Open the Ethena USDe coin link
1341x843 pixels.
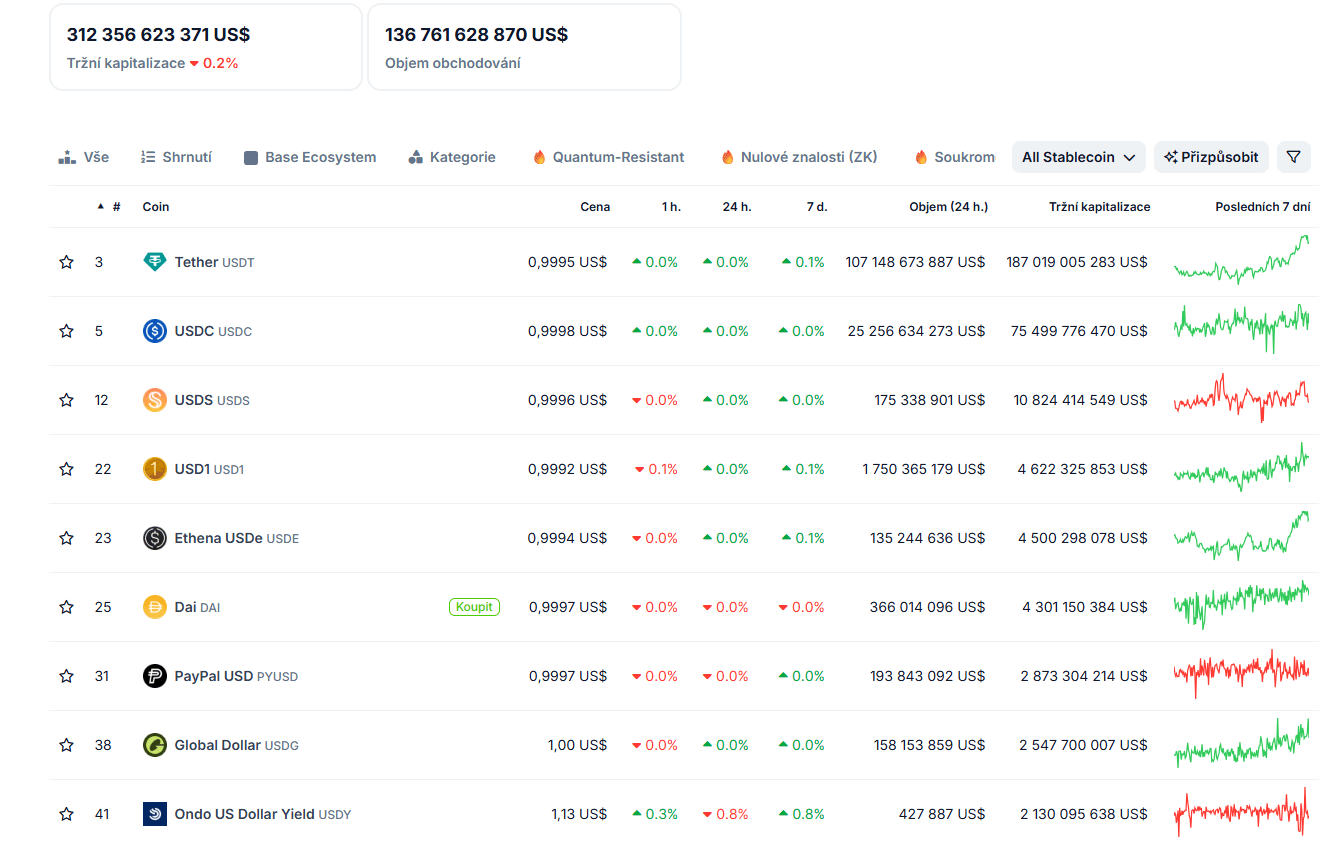click(237, 538)
